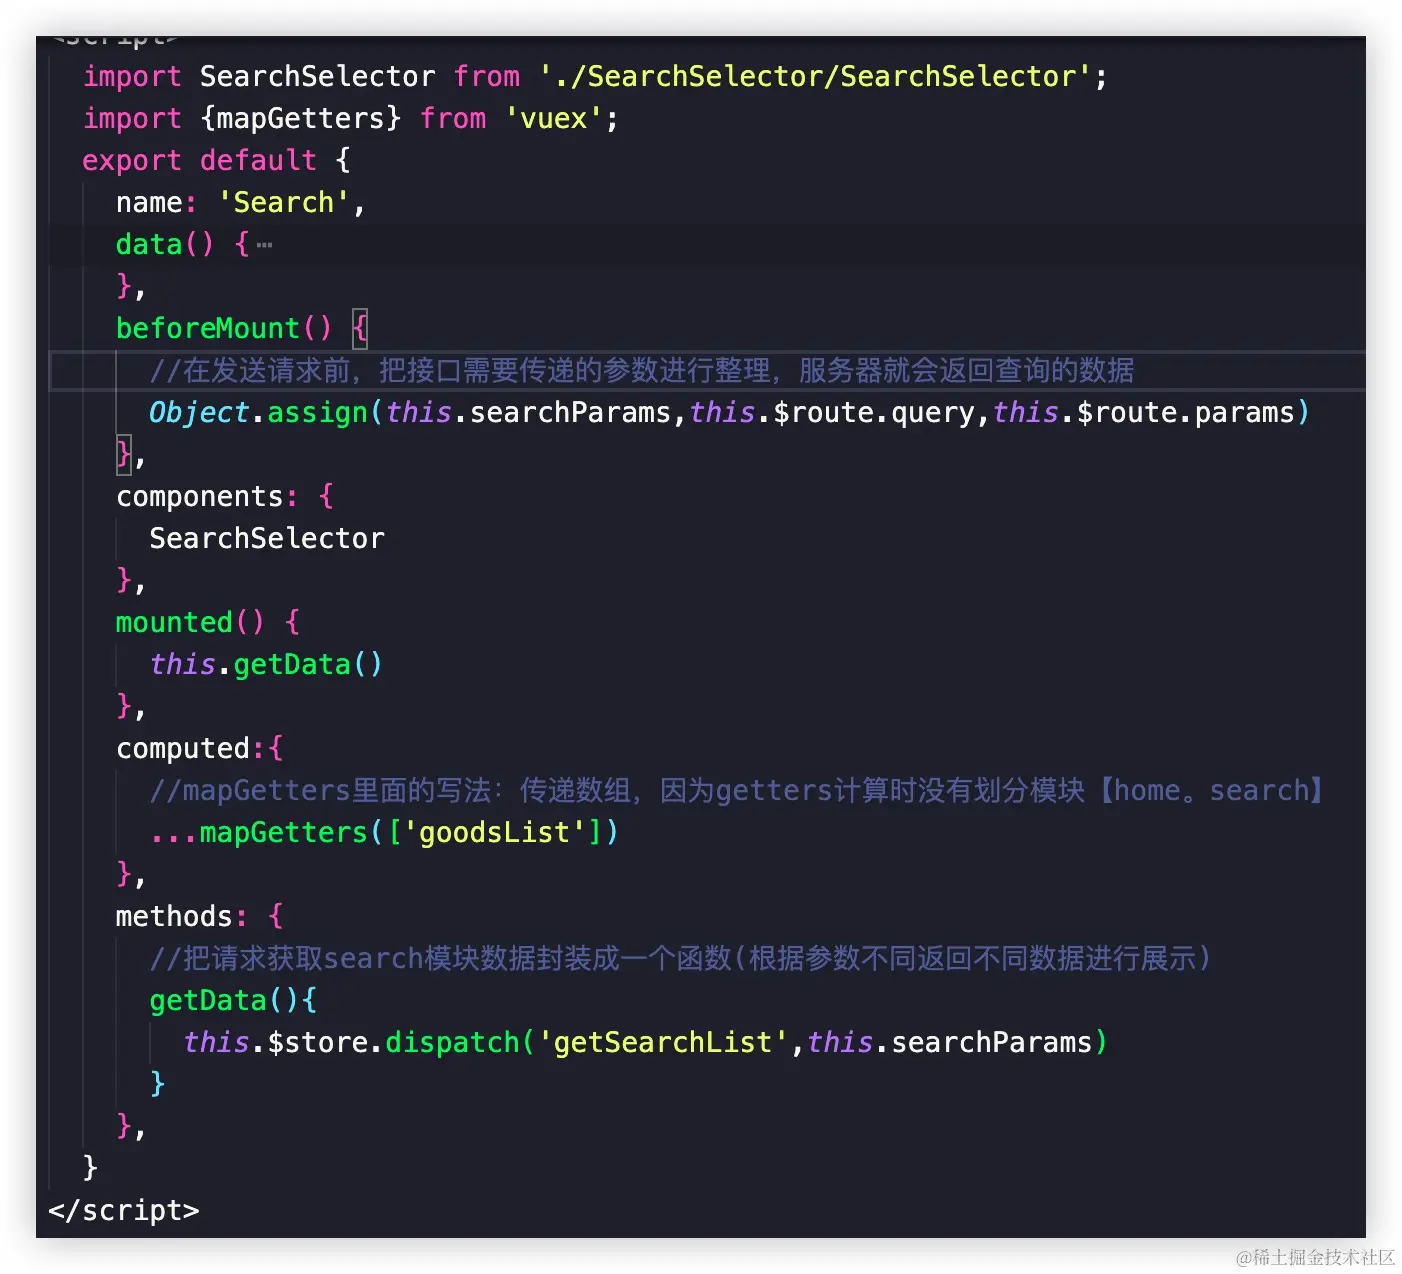Click the getData(){ method definition
This screenshot has width=1402, height=1274.
click(233, 1000)
